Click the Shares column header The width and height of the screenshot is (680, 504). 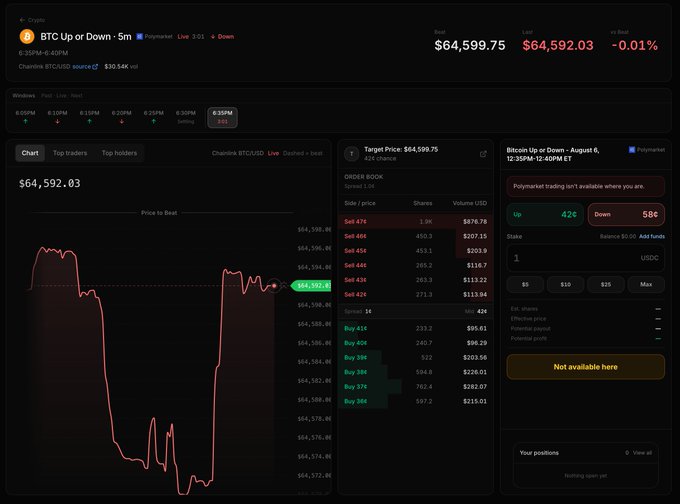(x=422, y=203)
